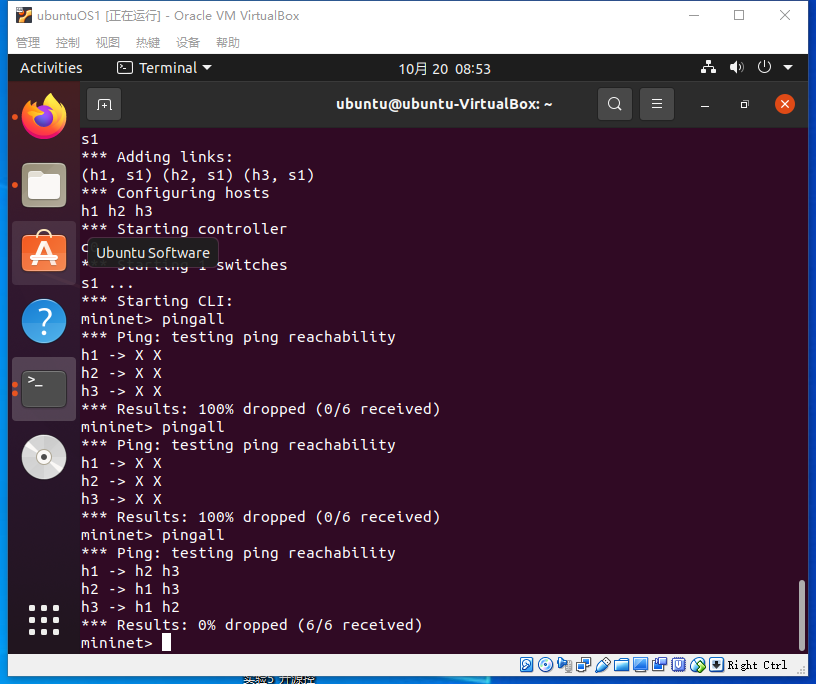This screenshot has width=816, height=684.
Task: Open Firefox from the Ubuntu dock
Action: pos(44,117)
